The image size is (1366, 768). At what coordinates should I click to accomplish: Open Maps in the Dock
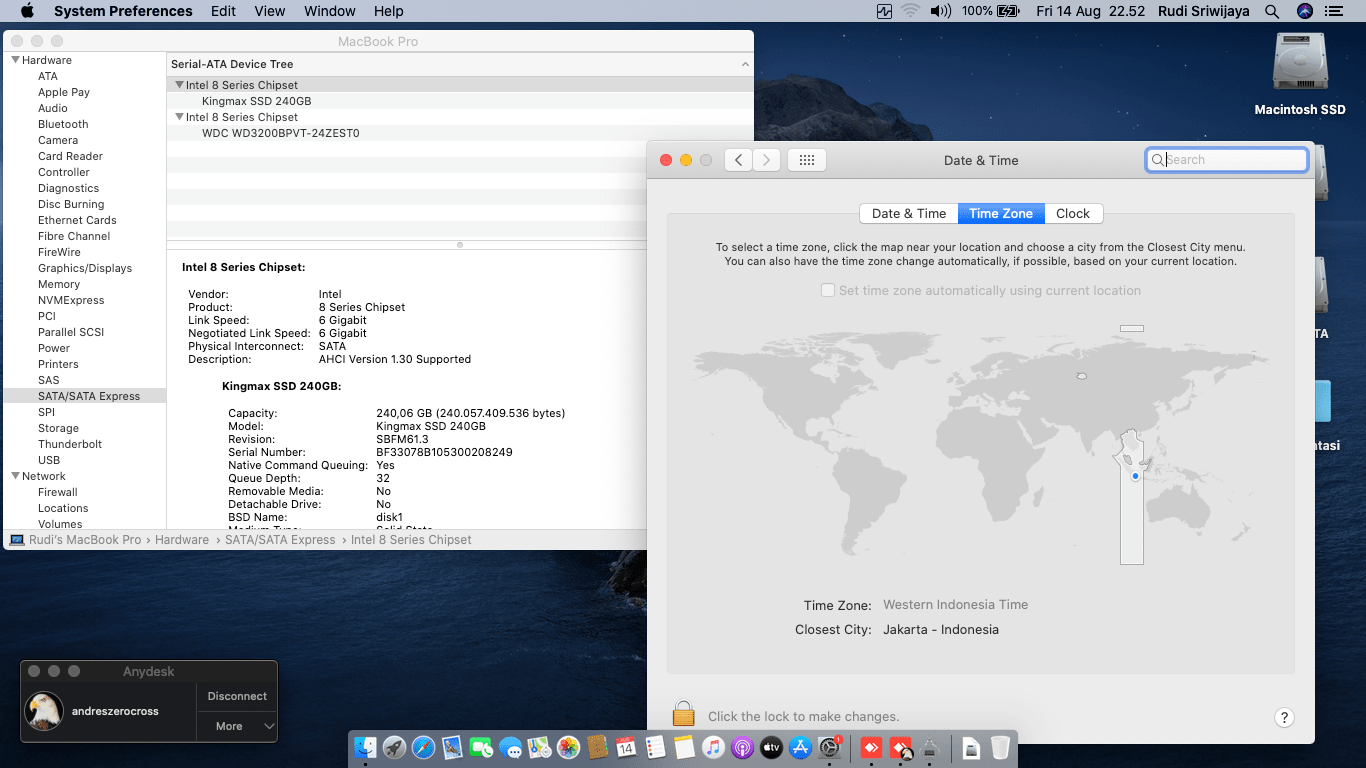click(540, 747)
